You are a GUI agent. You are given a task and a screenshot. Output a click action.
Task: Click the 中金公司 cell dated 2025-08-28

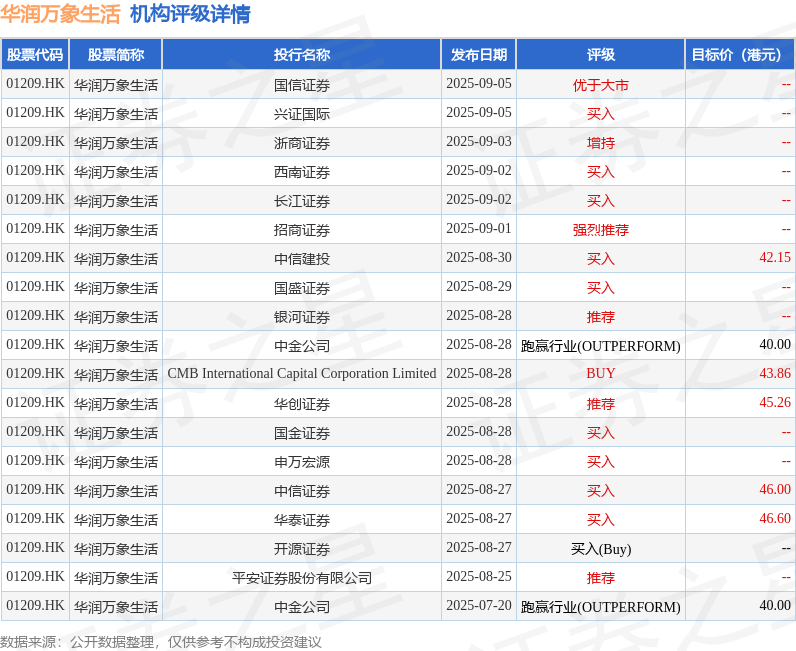[302, 345]
